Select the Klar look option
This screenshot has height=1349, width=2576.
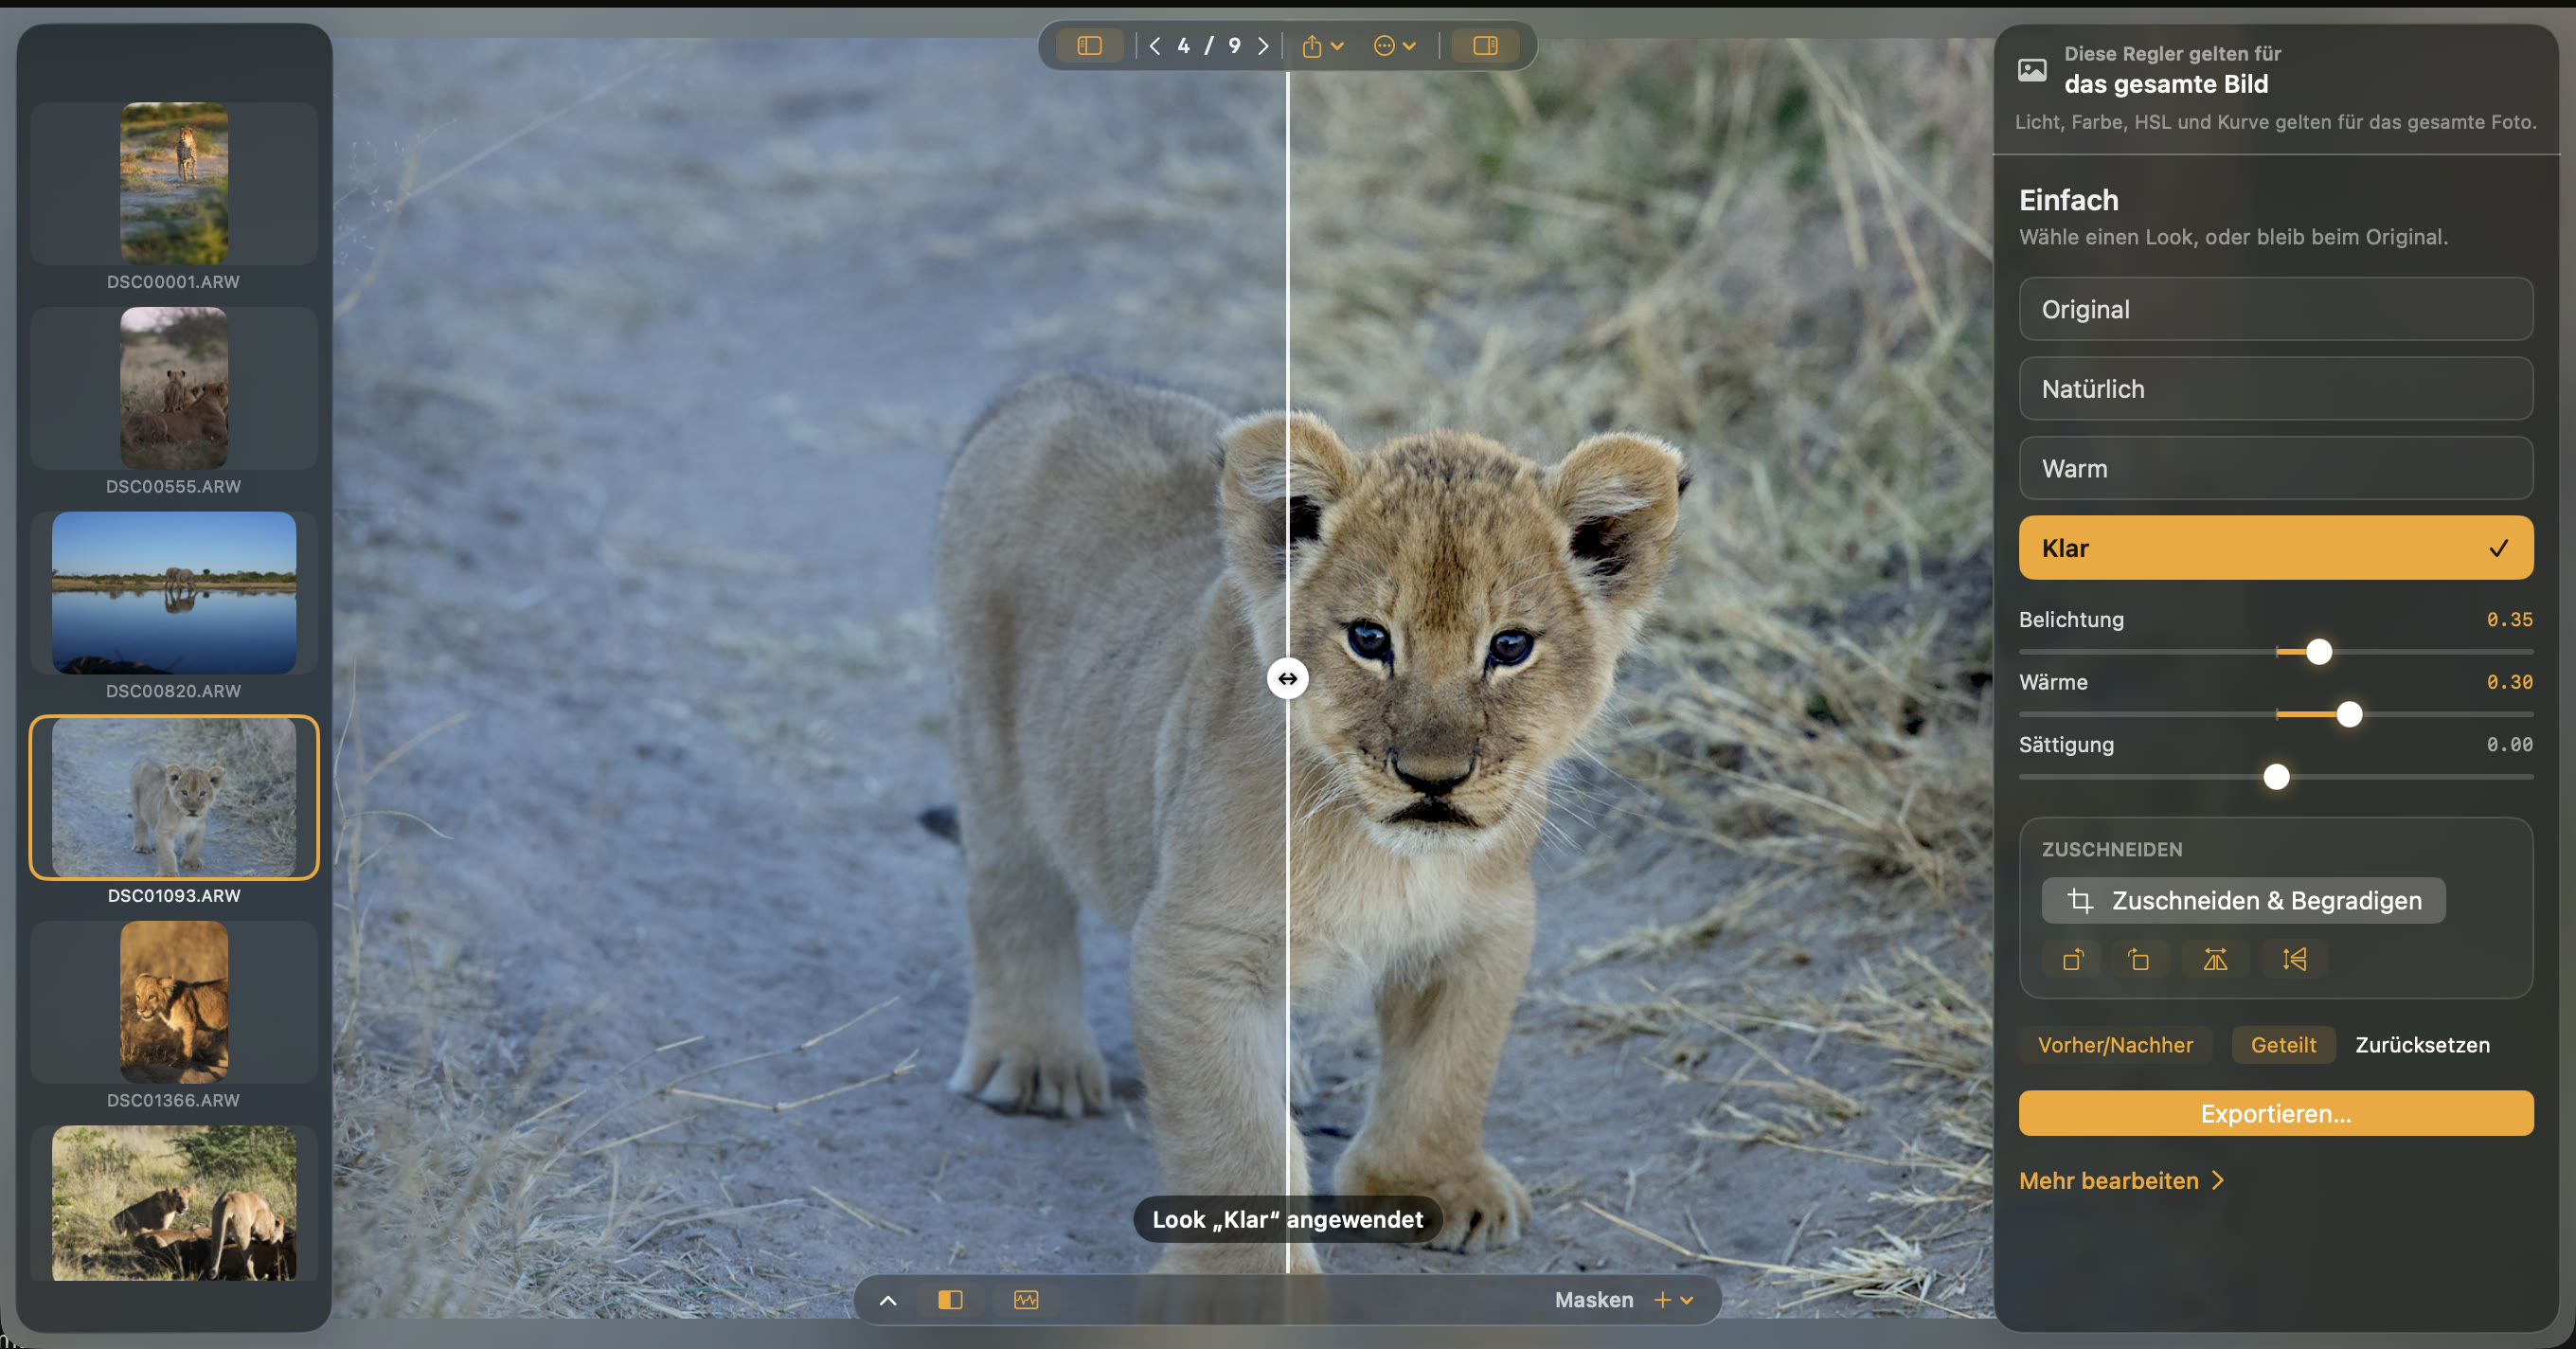click(2275, 548)
